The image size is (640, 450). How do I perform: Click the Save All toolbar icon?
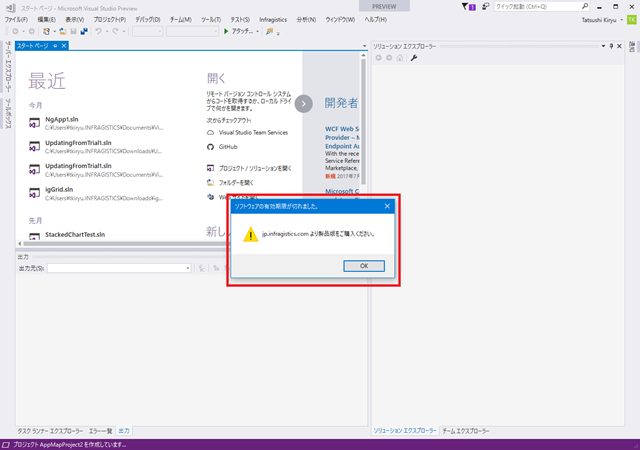[x=84, y=31]
